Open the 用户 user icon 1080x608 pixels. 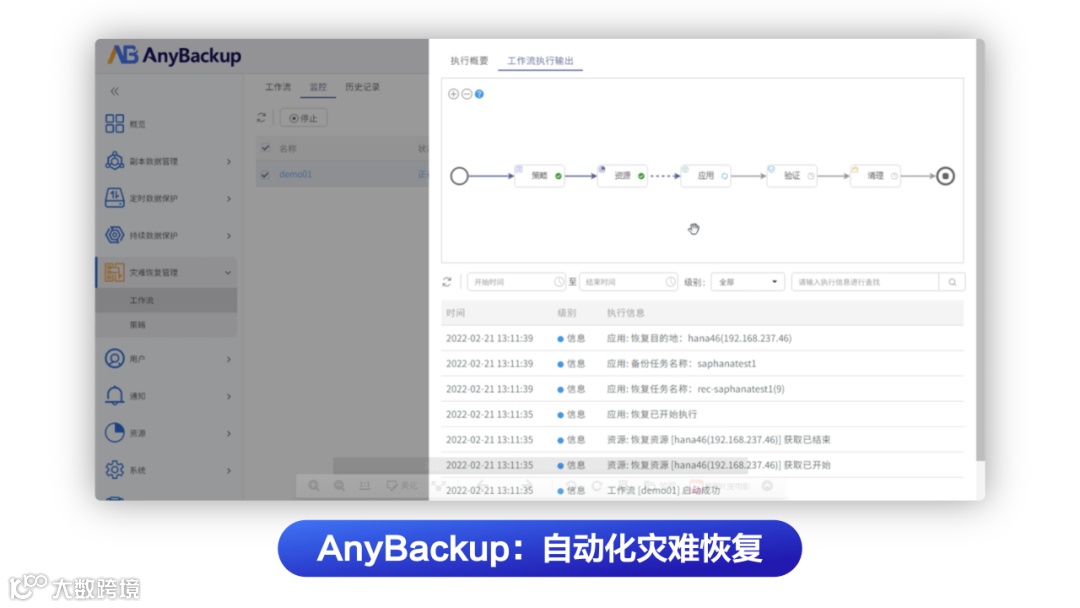(114, 358)
